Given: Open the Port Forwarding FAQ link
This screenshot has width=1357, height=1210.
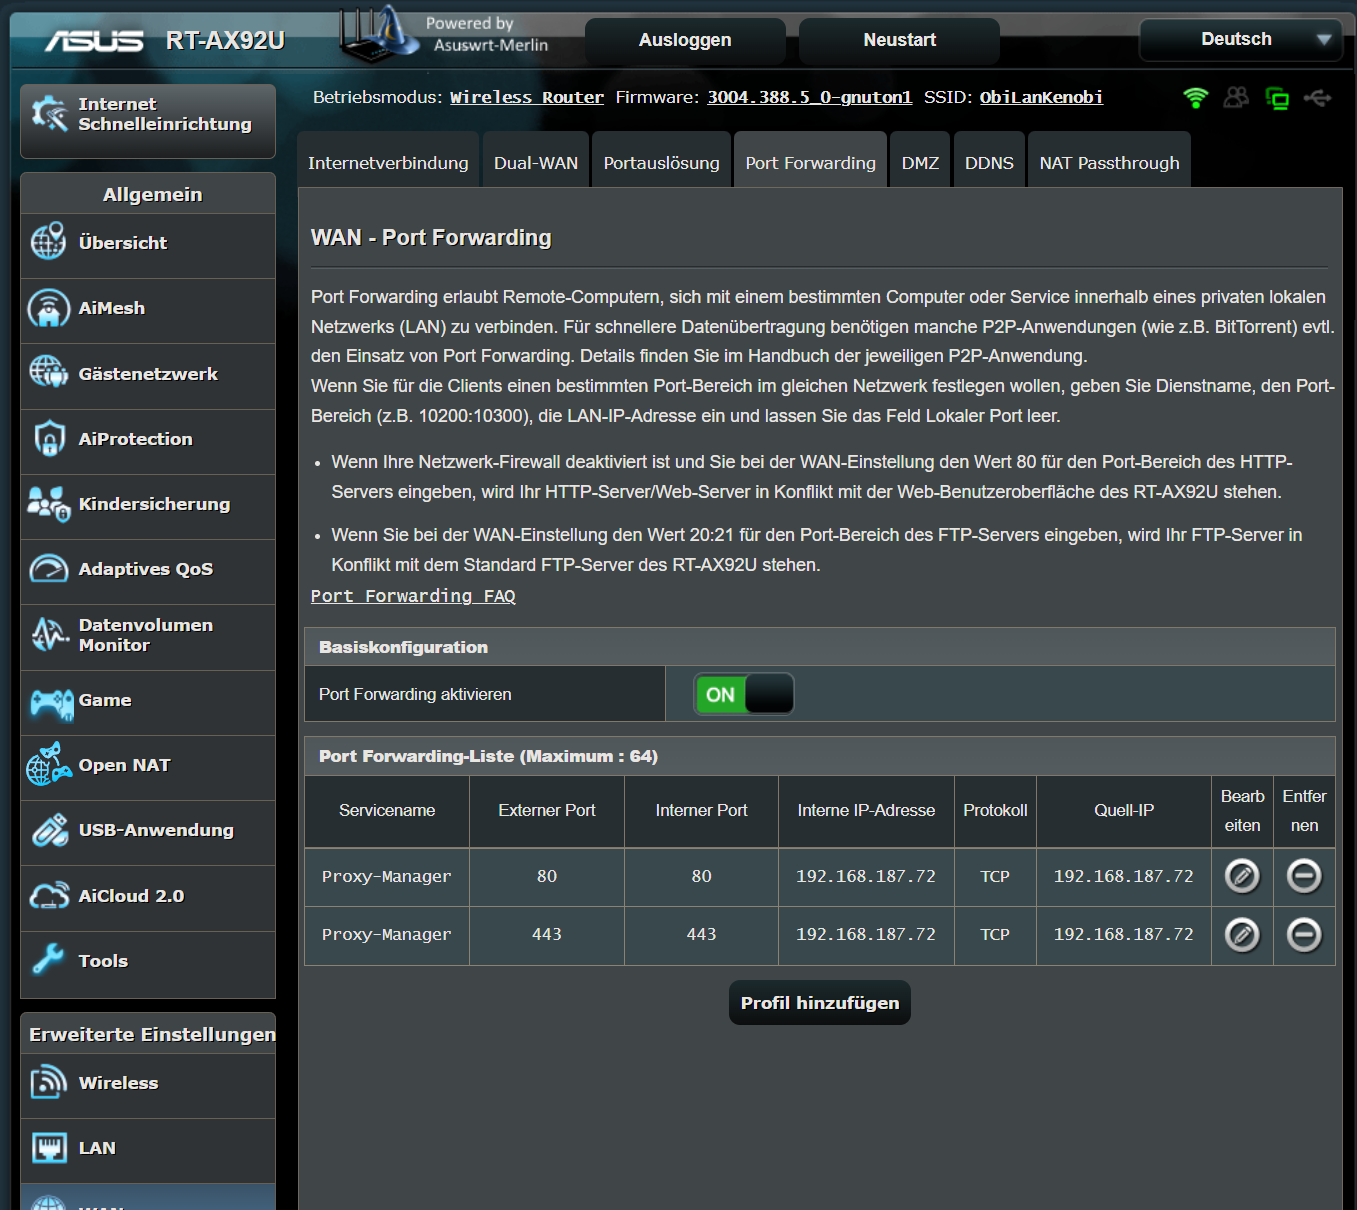Looking at the screenshot, I should 413,596.
